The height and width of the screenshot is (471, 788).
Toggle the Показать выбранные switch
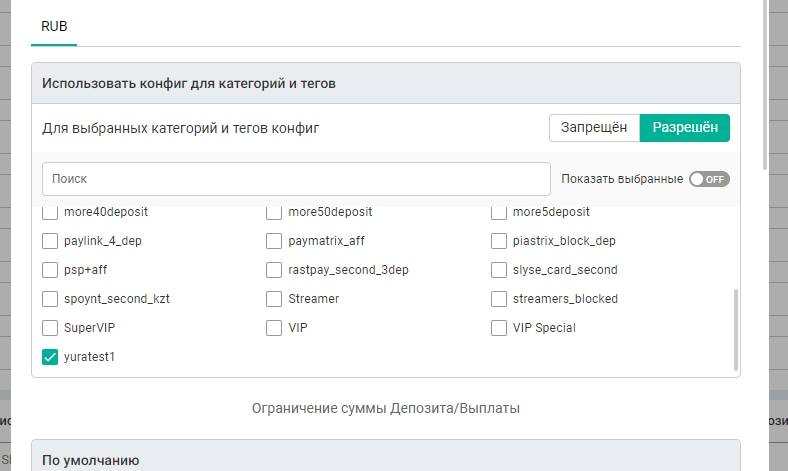pyautogui.click(x=709, y=179)
